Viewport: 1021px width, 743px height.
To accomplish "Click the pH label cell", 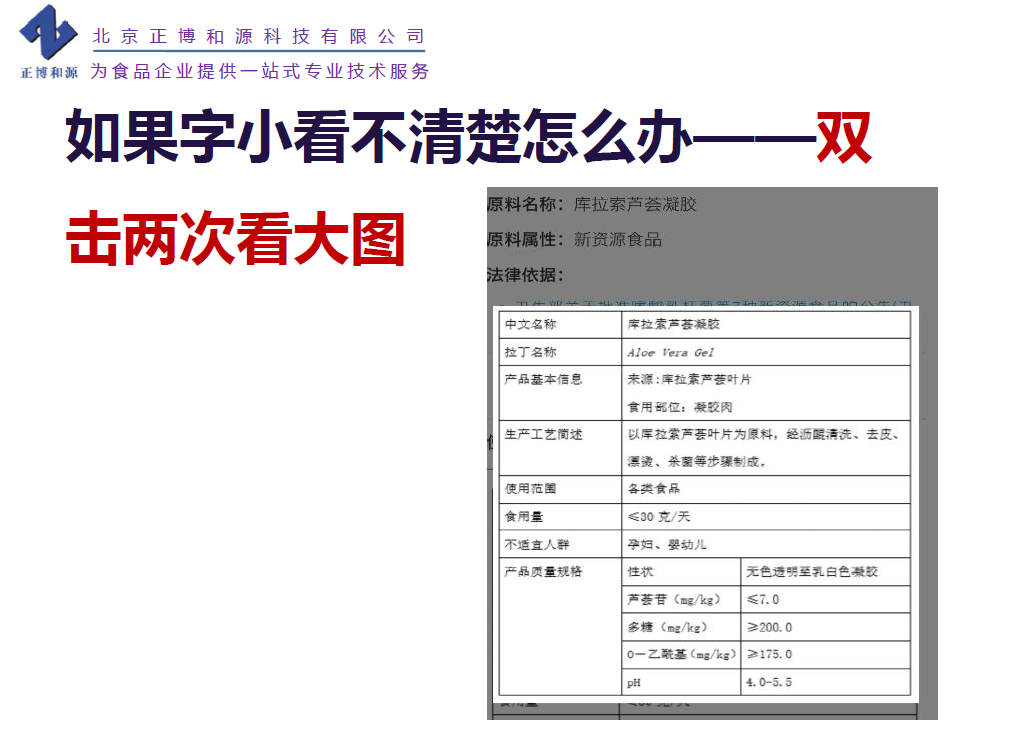I will point(681,682).
